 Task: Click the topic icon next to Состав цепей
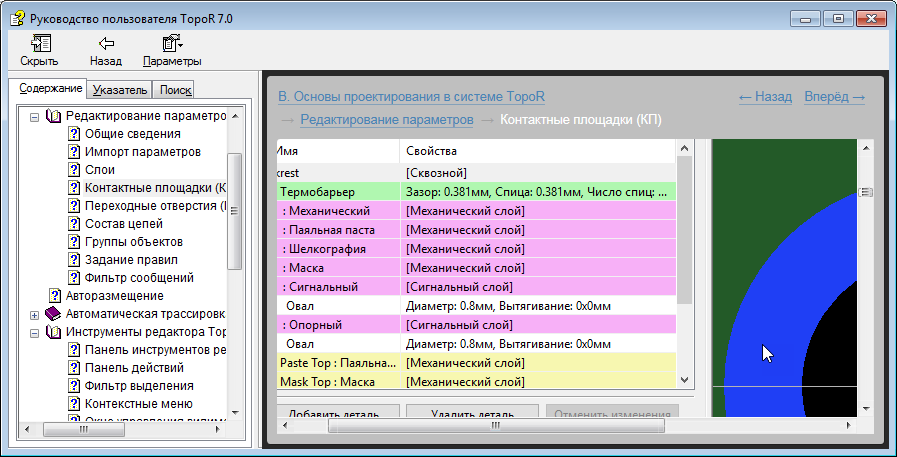coord(74,224)
